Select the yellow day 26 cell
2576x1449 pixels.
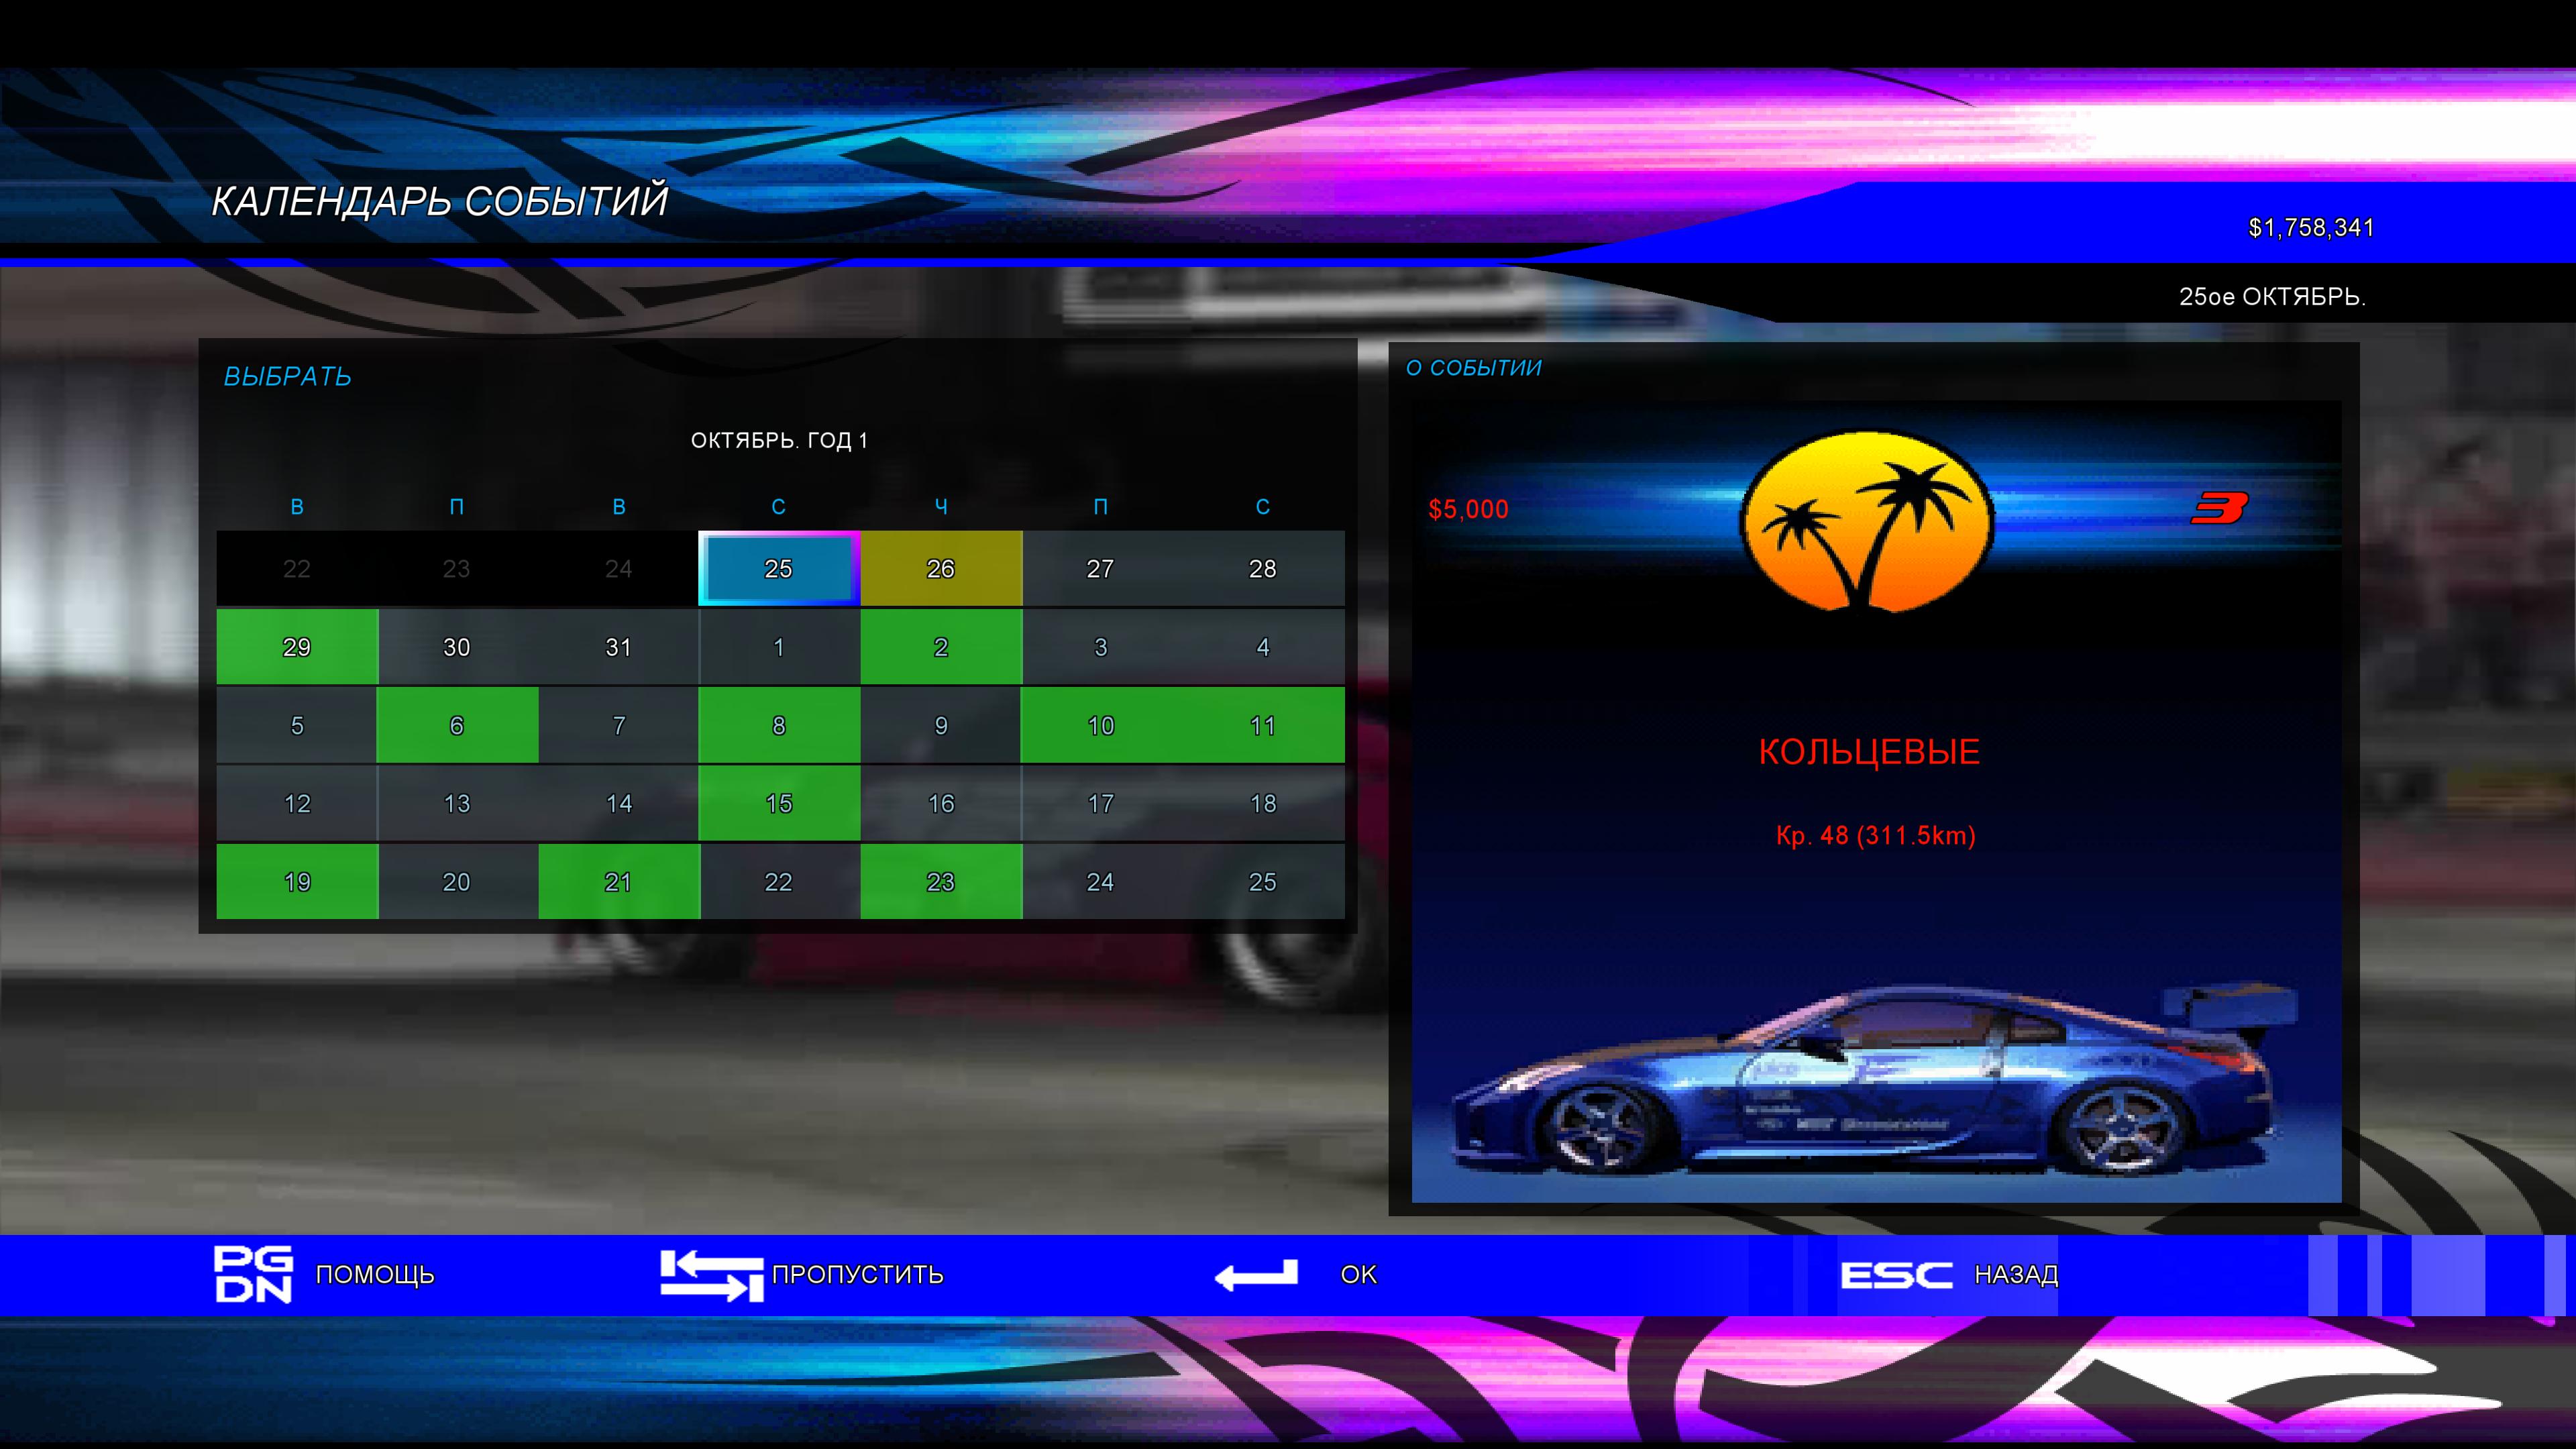pos(941,568)
